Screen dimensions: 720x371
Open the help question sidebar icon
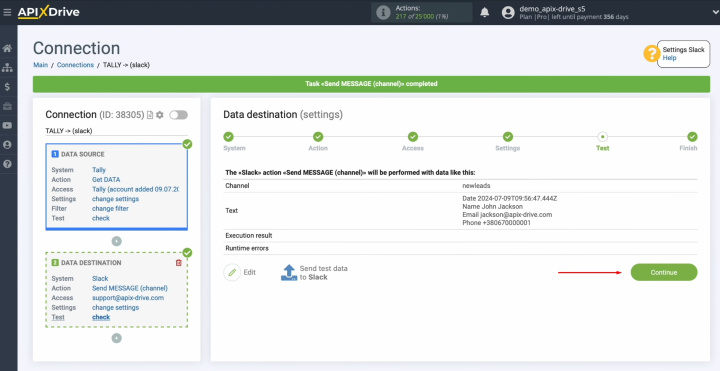(x=7, y=164)
